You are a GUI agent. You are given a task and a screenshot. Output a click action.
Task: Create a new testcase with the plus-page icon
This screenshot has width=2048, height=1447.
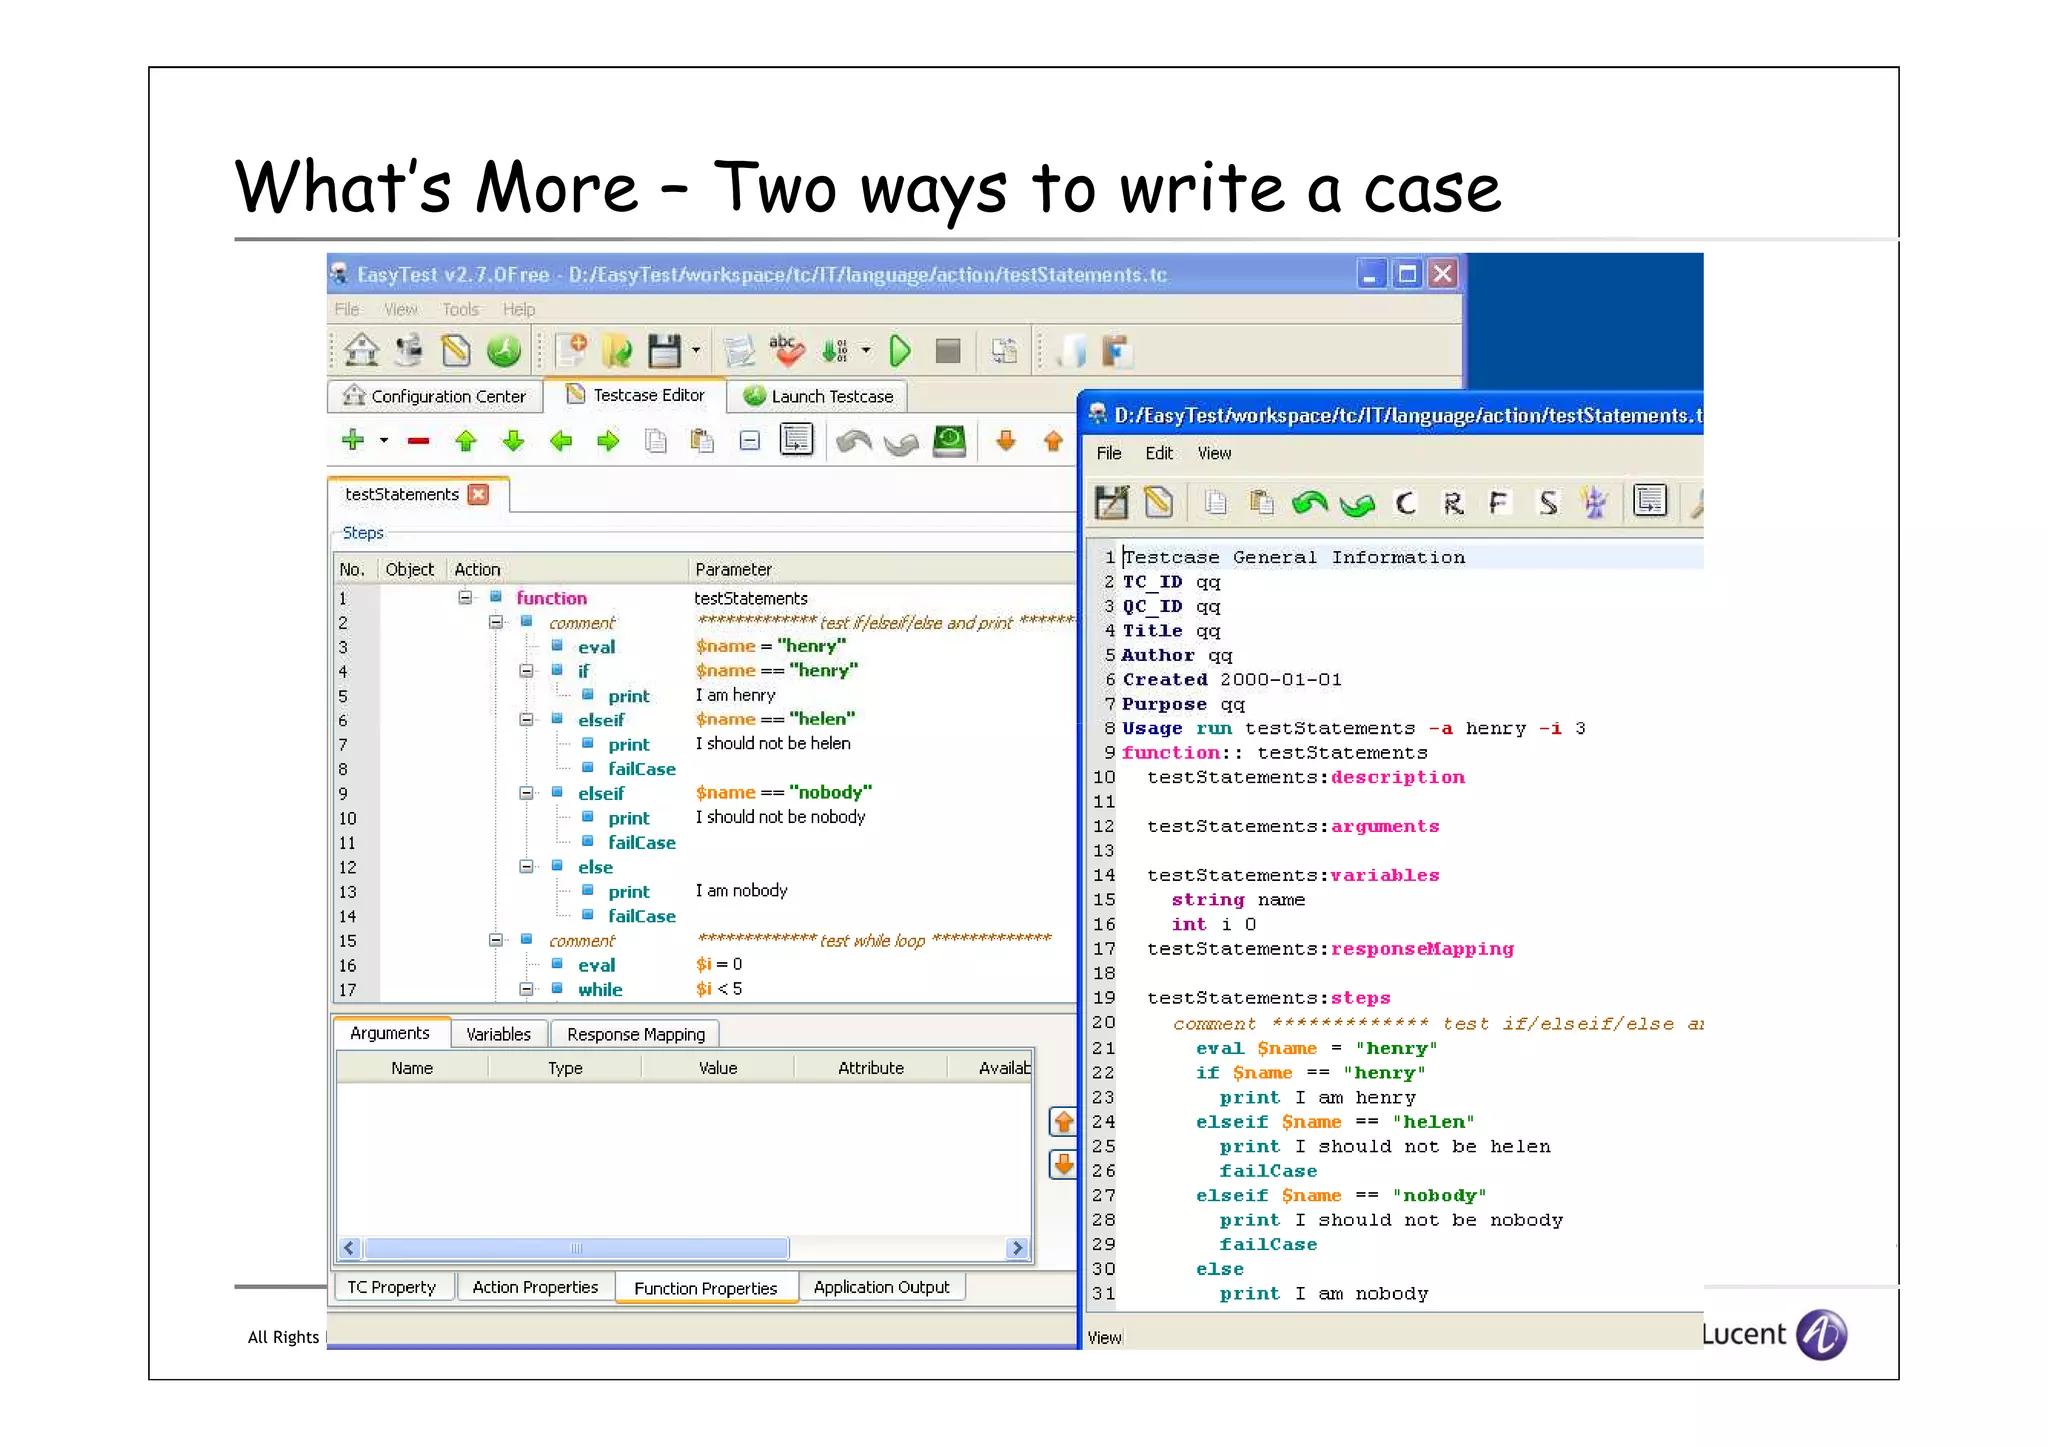point(571,351)
